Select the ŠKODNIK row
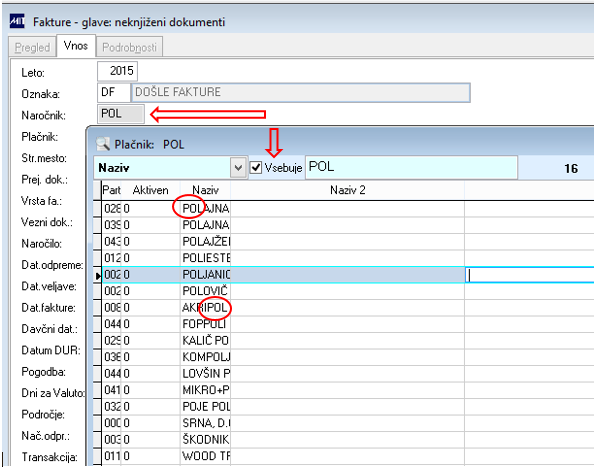The width and height of the screenshot is (602, 468). coord(348,440)
